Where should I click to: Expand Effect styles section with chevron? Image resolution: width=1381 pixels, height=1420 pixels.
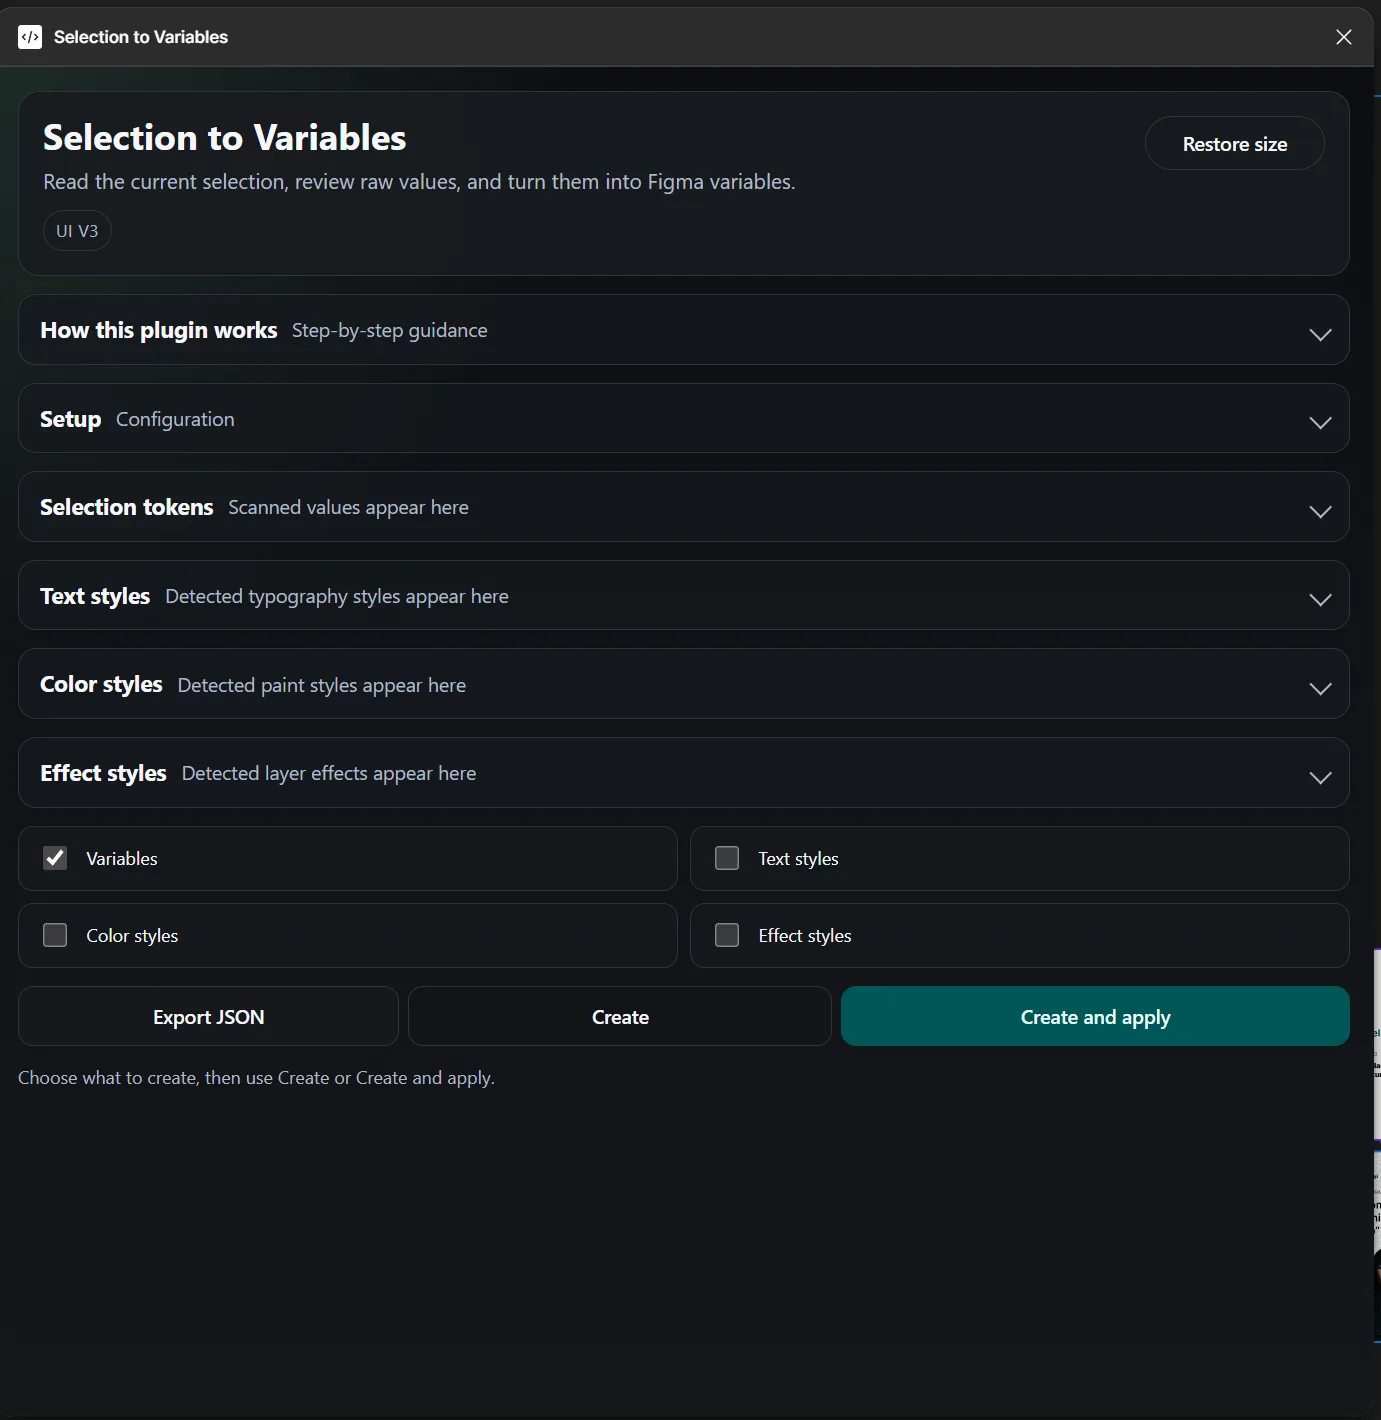coord(1320,776)
